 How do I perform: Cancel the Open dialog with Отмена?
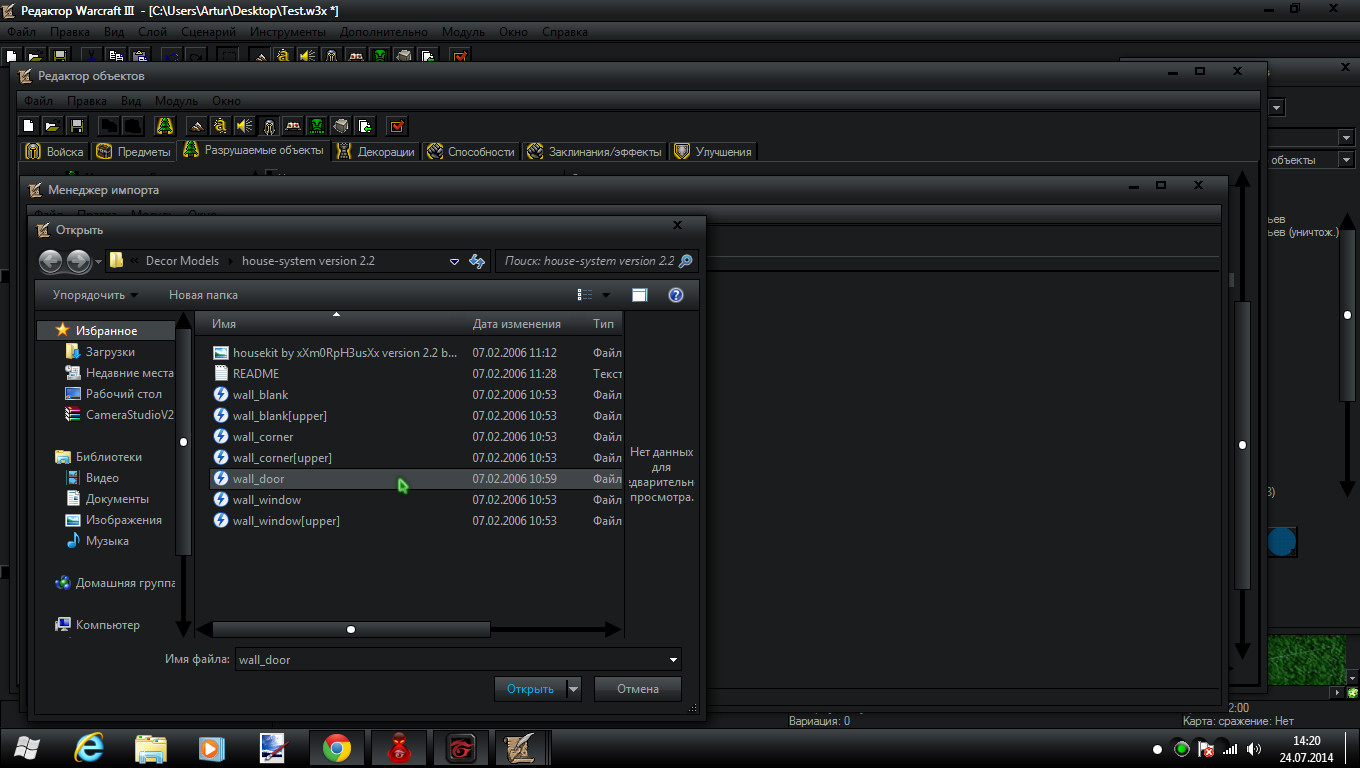tap(638, 689)
